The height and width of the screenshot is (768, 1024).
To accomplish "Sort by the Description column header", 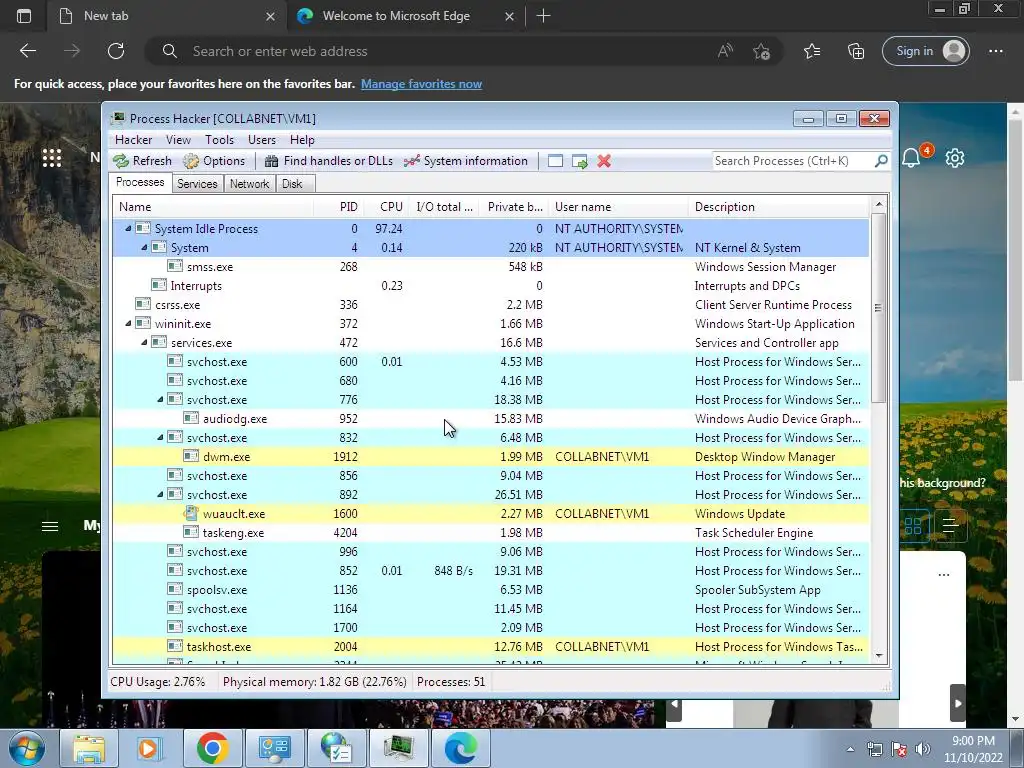I will point(778,207).
